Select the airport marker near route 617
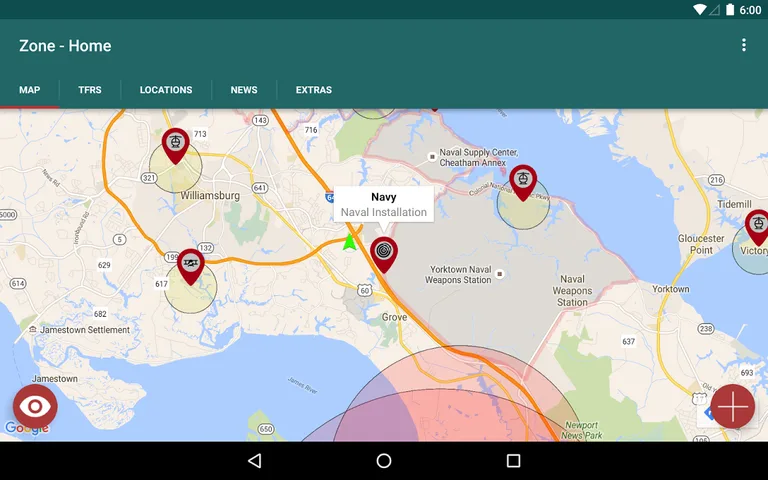This screenshot has height=480, width=768. (191, 266)
